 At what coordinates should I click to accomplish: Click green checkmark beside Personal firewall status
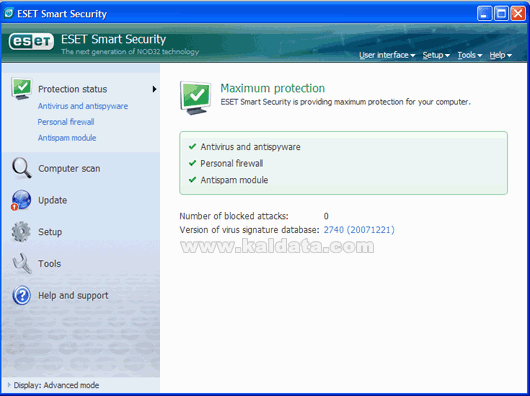click(x=192, y=163)
